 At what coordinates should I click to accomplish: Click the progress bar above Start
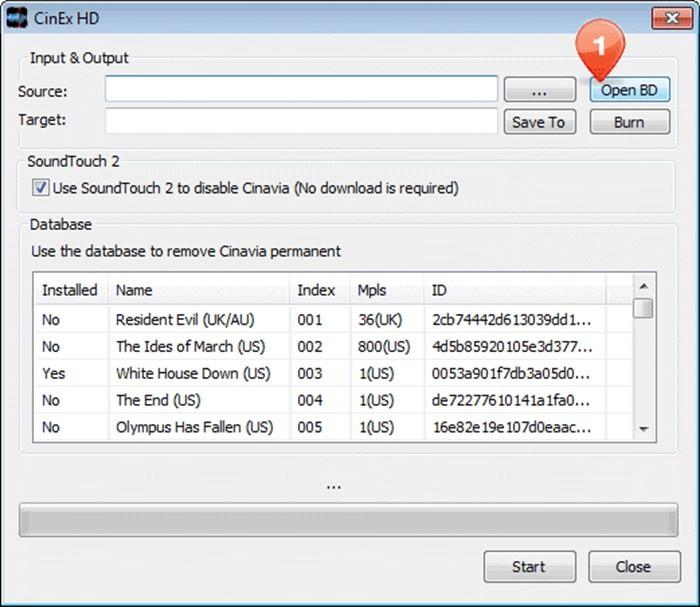coord(348,520)
